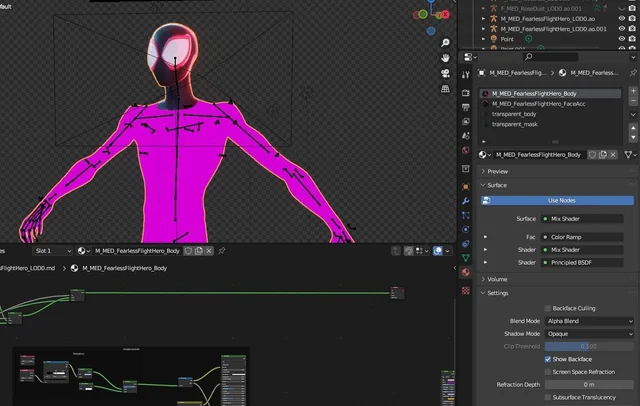
Task: Duplicate material in the properties panel
Action: (x=603, y=155)
